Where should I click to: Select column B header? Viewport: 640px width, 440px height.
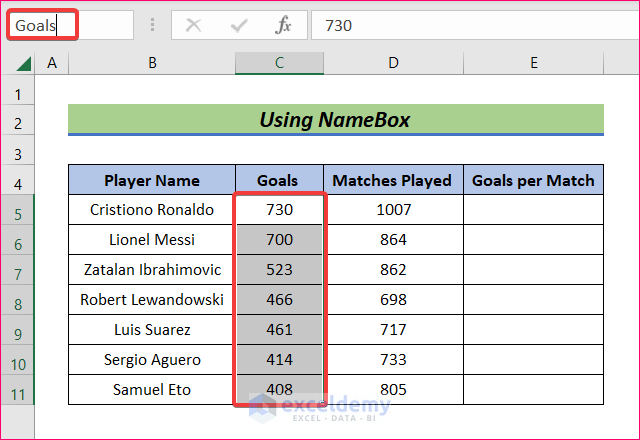pyautogui.click(x=152, y=63)
